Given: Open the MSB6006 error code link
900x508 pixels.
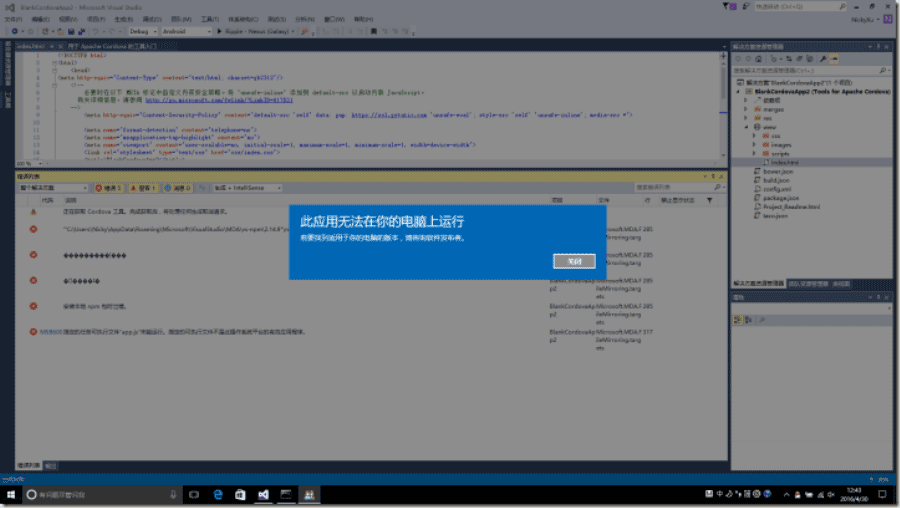Looking at the screenshot, I should 51,332.
